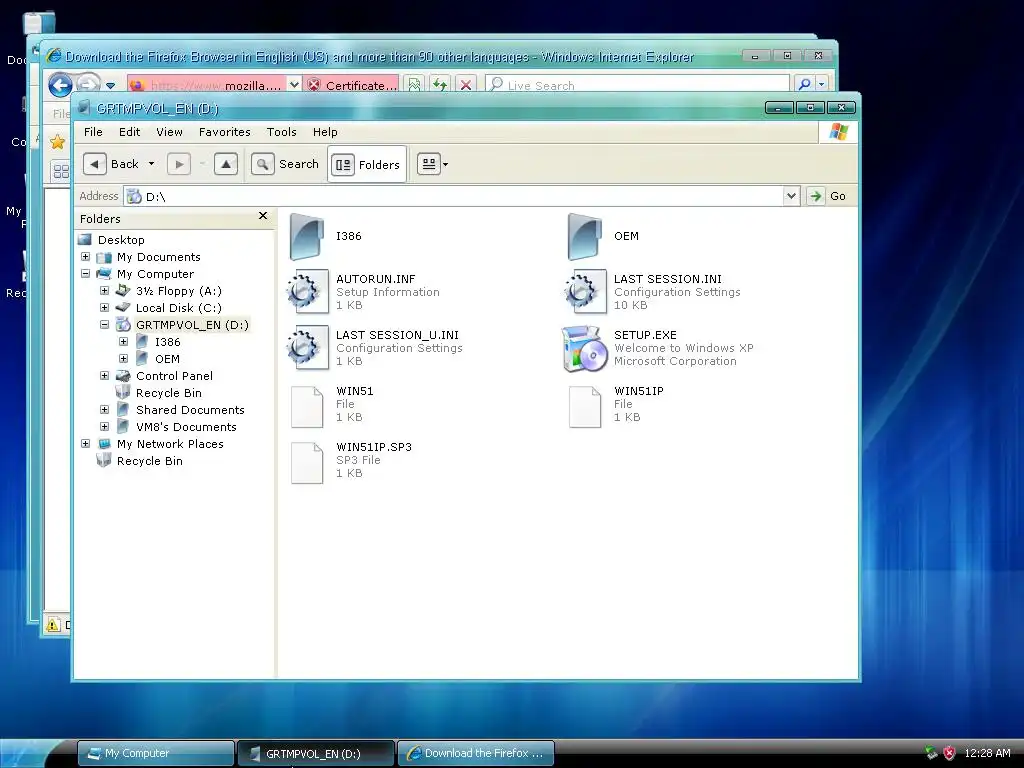Click the Go button
1024x768 pixels.
pyautogui.click(x=827, y=196)
